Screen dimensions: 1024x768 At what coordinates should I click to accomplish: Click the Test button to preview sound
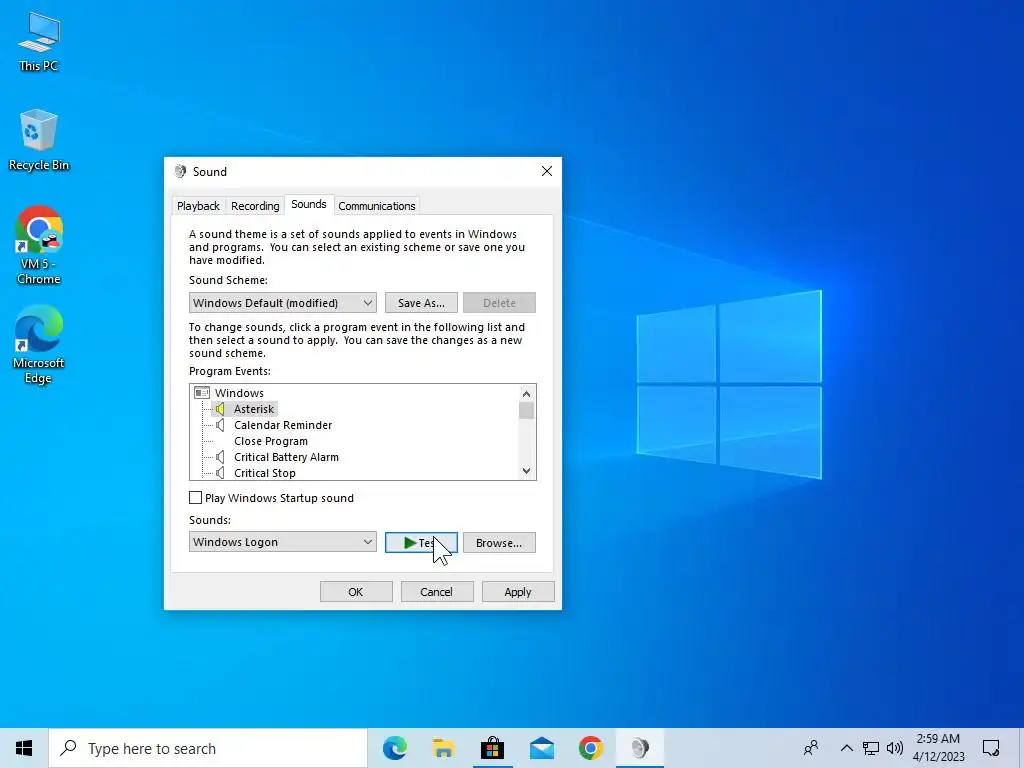pyautogui.click(x=421, y=542)
